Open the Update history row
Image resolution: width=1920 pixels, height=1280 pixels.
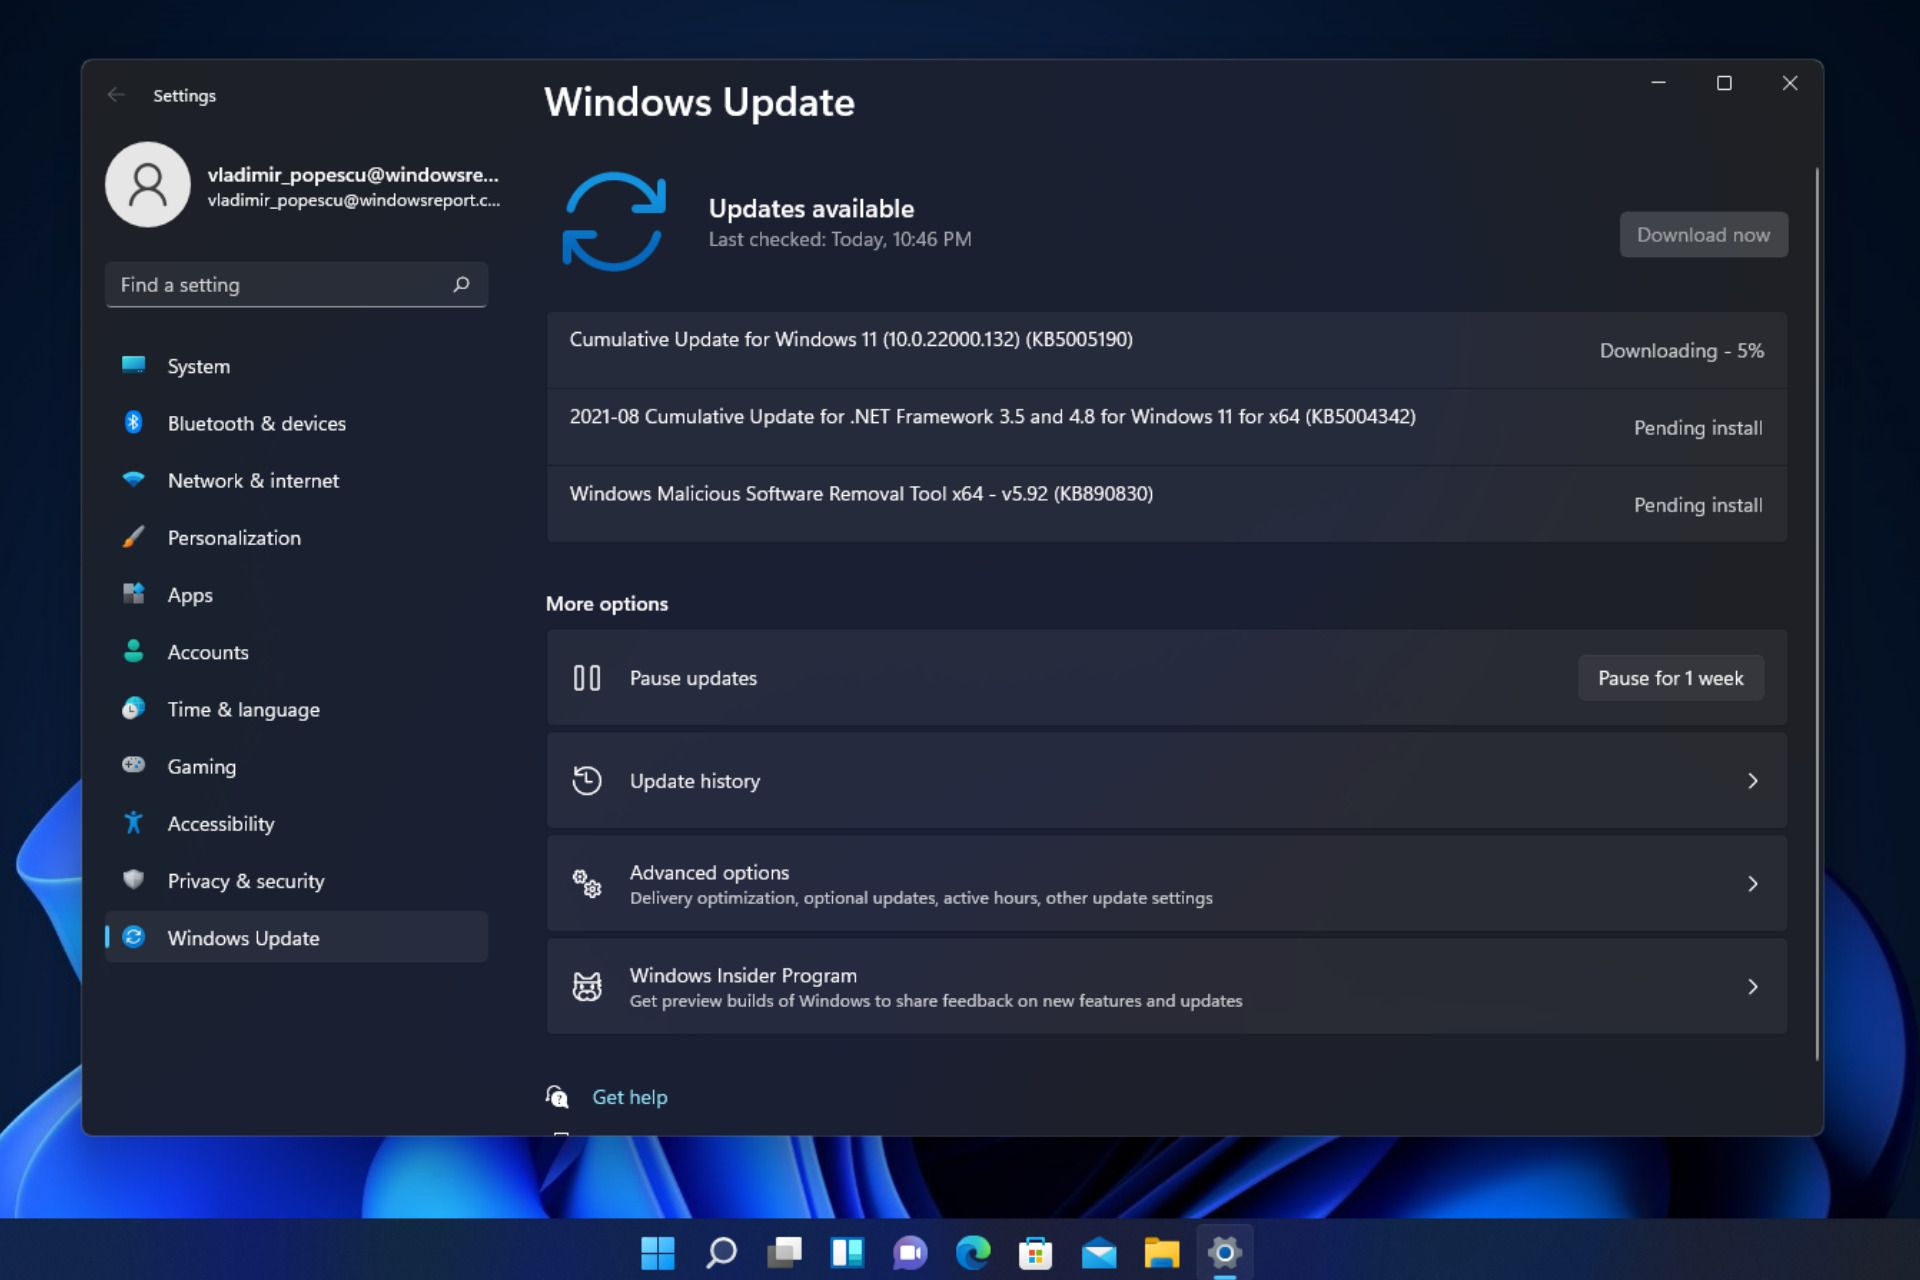(1166, 780)
